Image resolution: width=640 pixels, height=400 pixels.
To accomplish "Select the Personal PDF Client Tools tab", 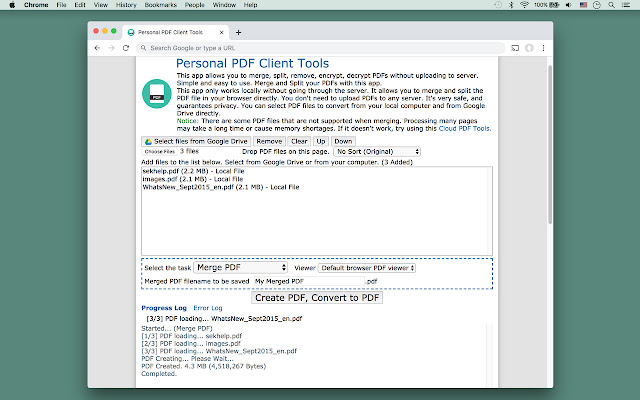I will tap(175, 32).
